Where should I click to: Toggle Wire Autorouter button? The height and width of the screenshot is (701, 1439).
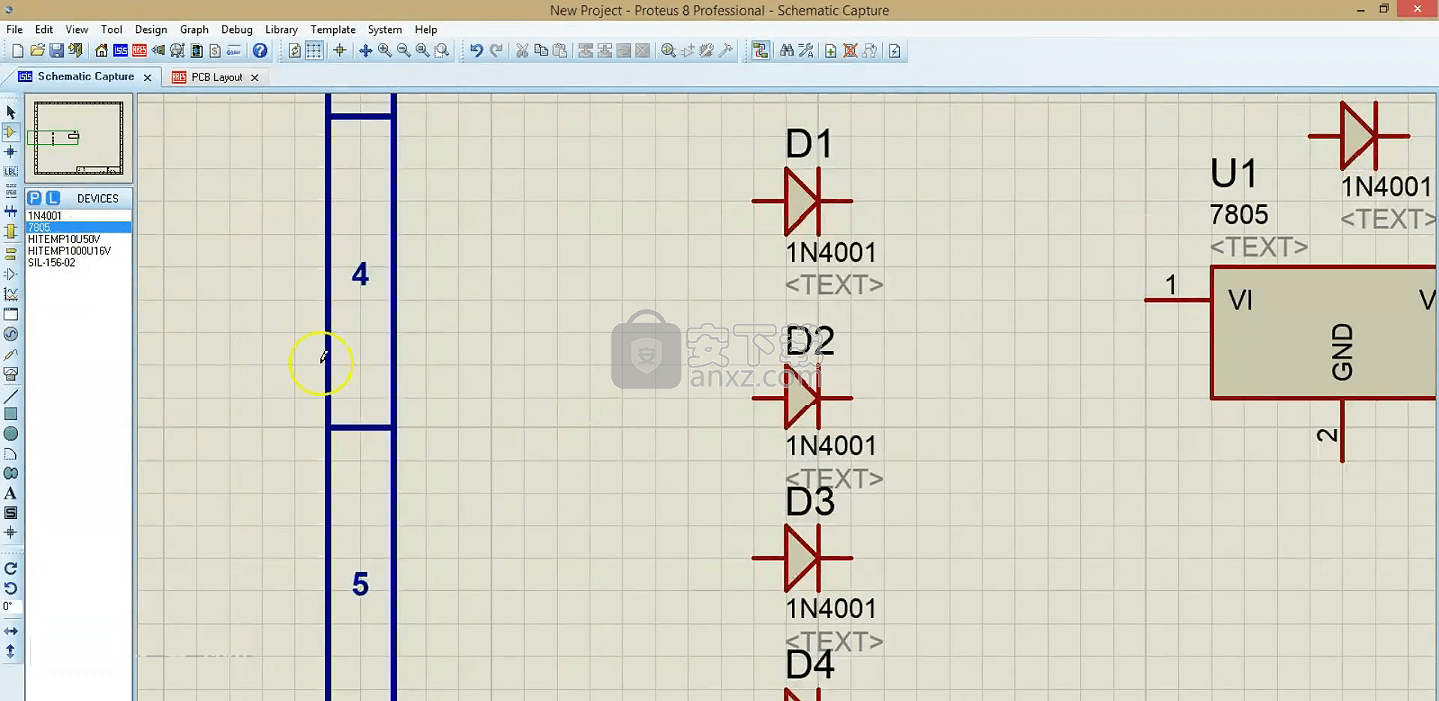pos(760,51)
